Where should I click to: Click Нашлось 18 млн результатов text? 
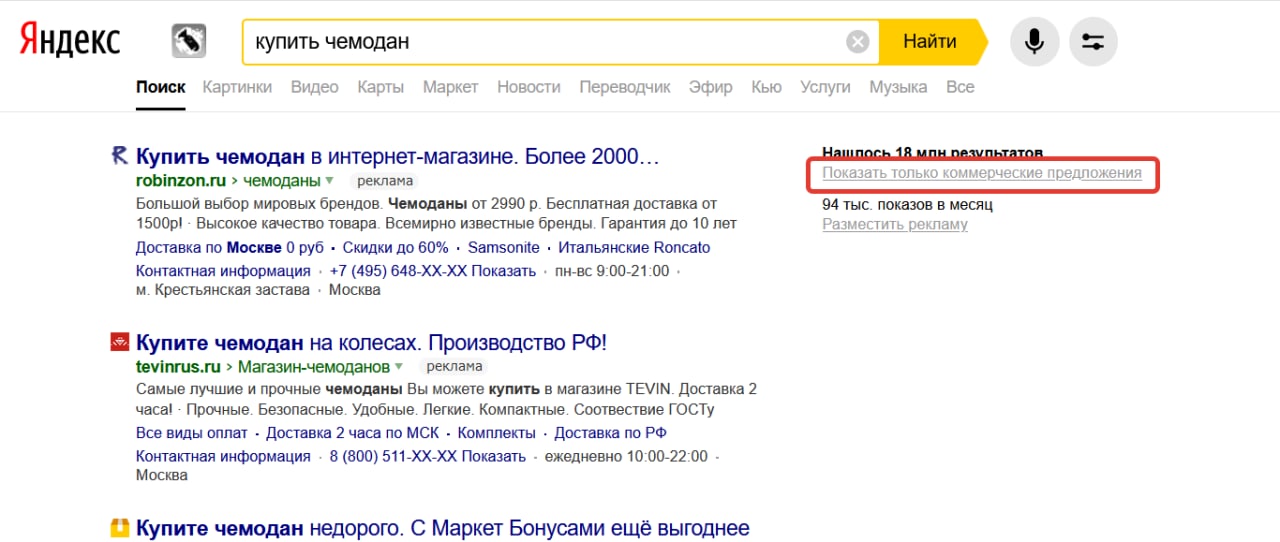coord(932,152)
